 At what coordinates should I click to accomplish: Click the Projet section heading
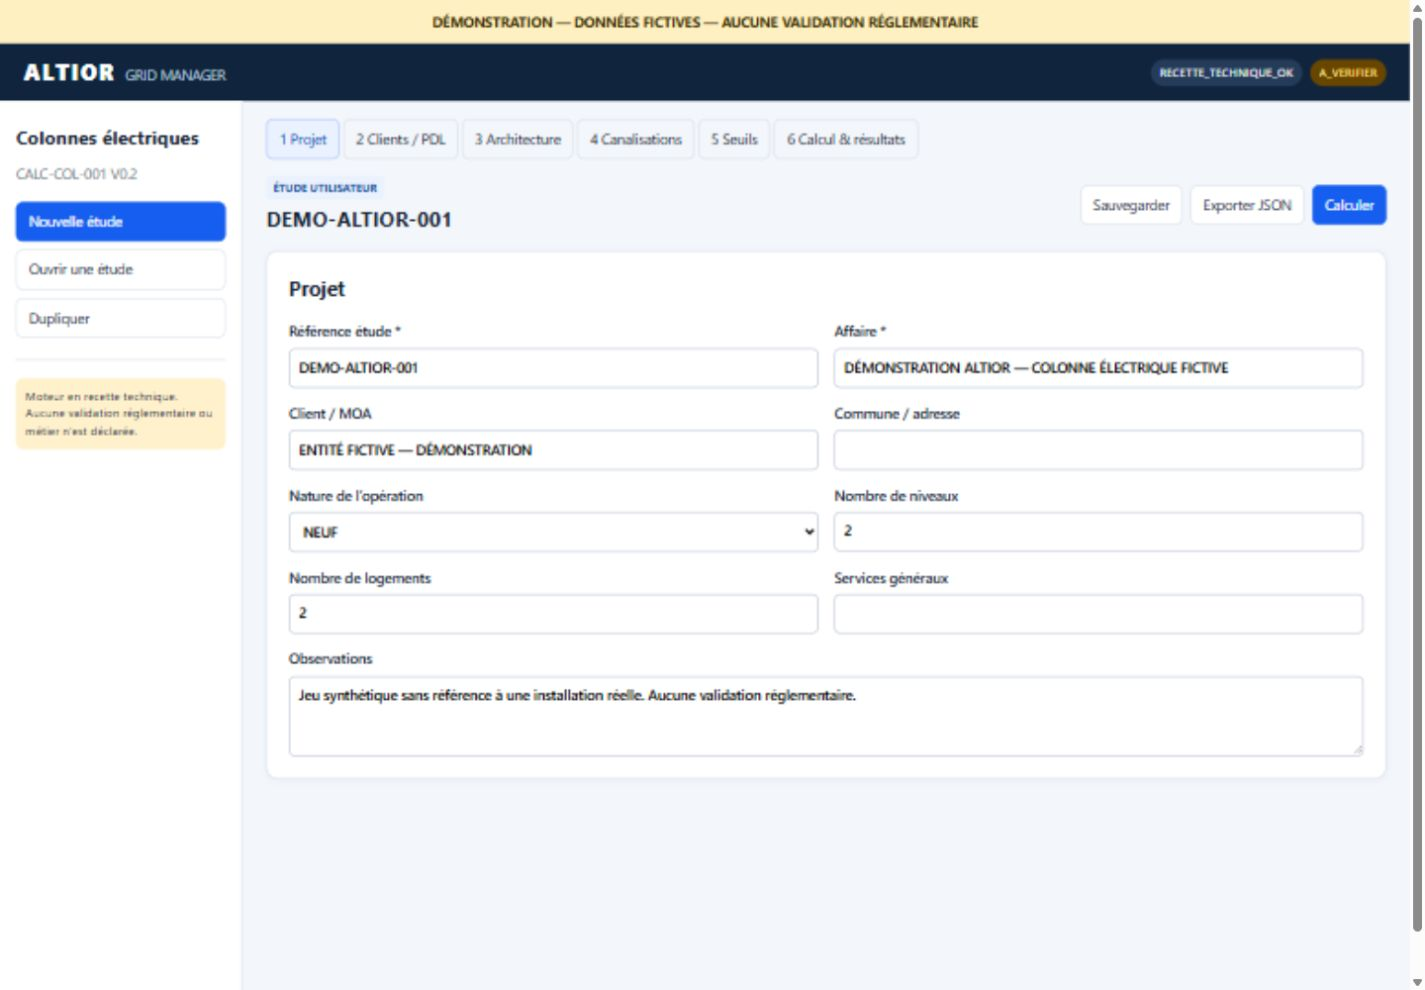click(317, 289)
